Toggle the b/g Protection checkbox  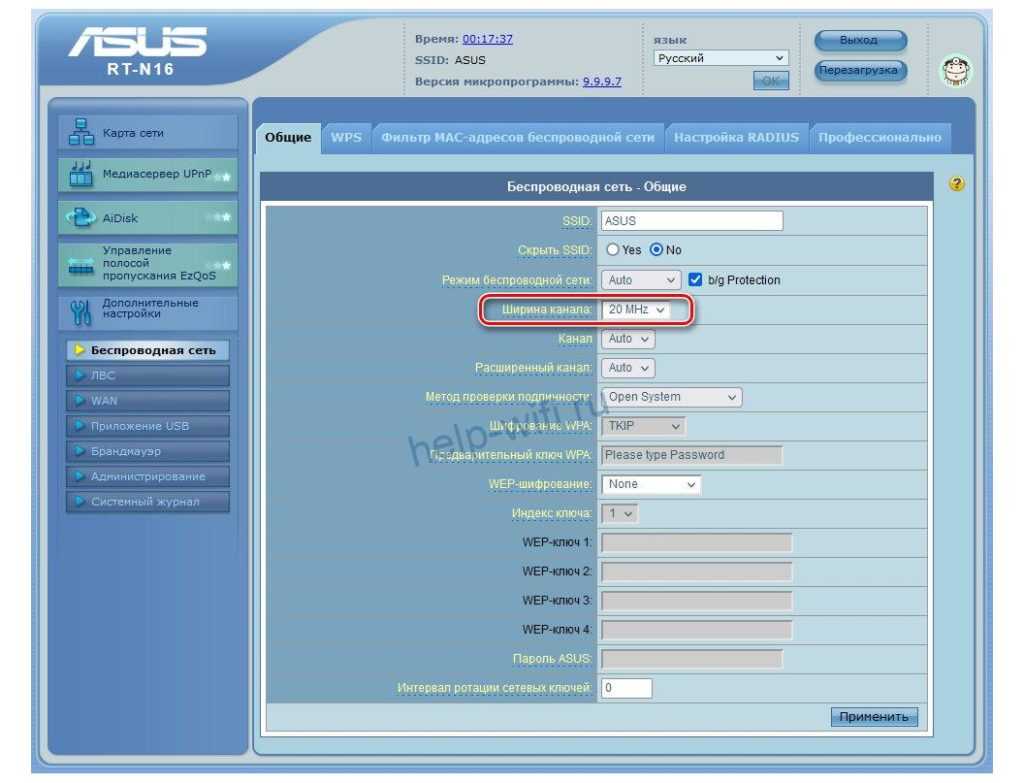(x=696, y=280)
